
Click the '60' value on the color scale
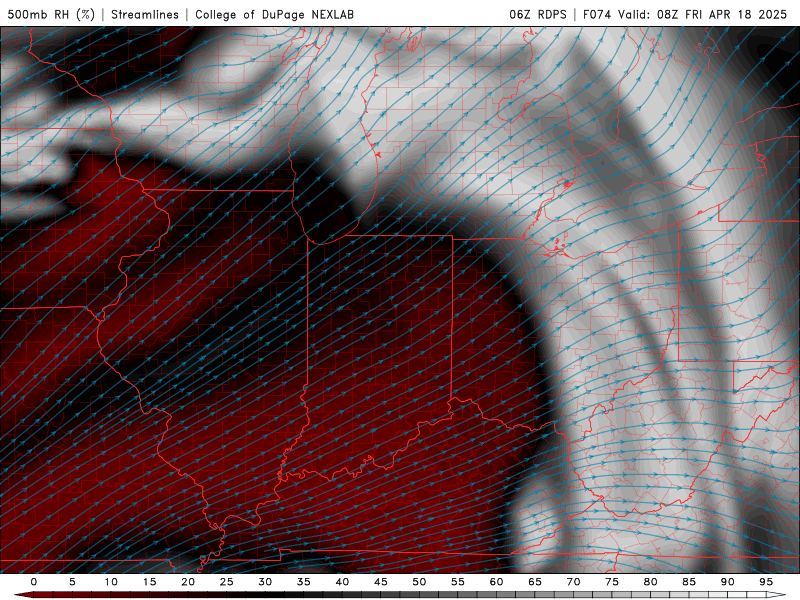496,582
